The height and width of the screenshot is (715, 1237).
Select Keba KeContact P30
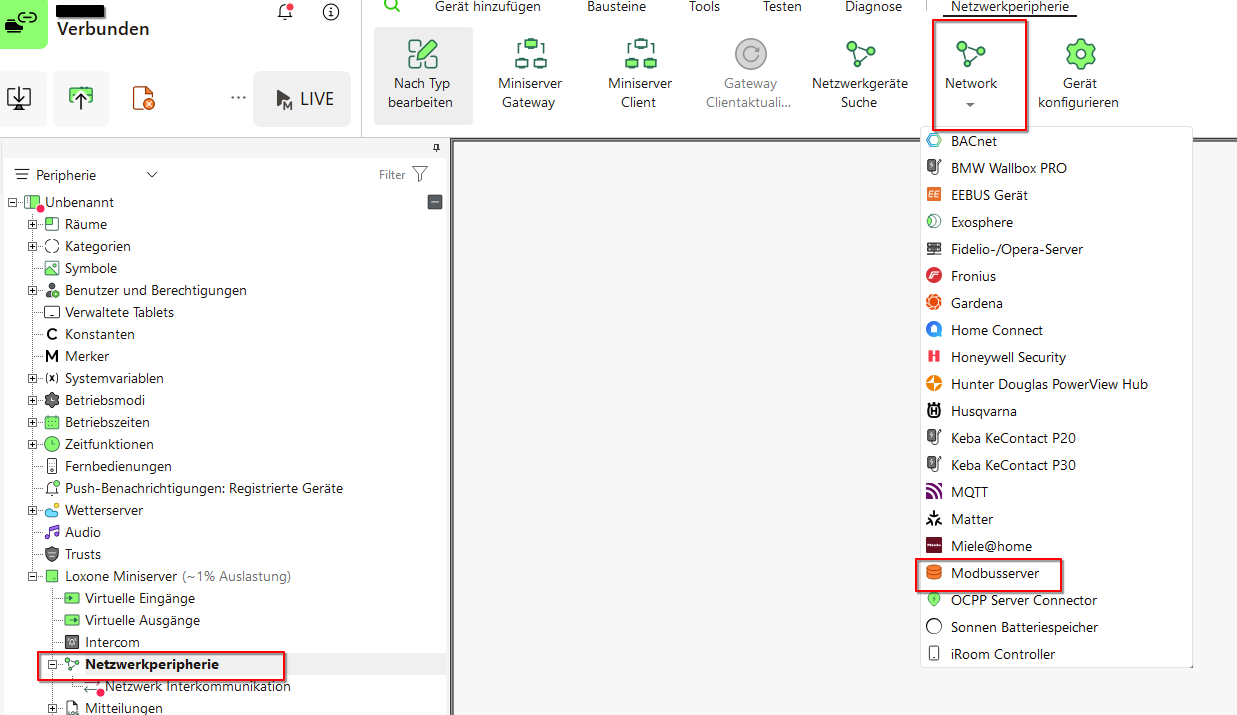1056,465
